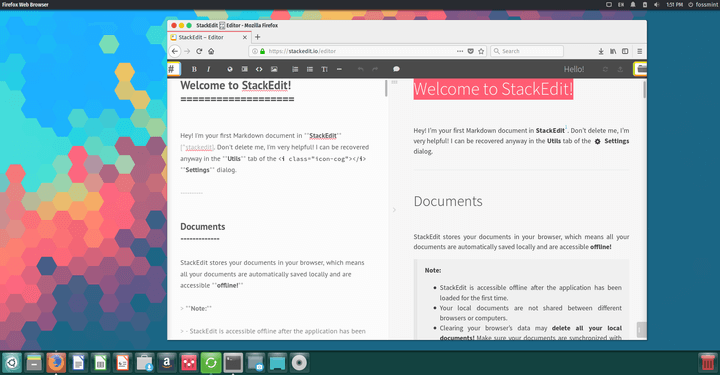Redo the edit in StackEdit

pos(375,69)
